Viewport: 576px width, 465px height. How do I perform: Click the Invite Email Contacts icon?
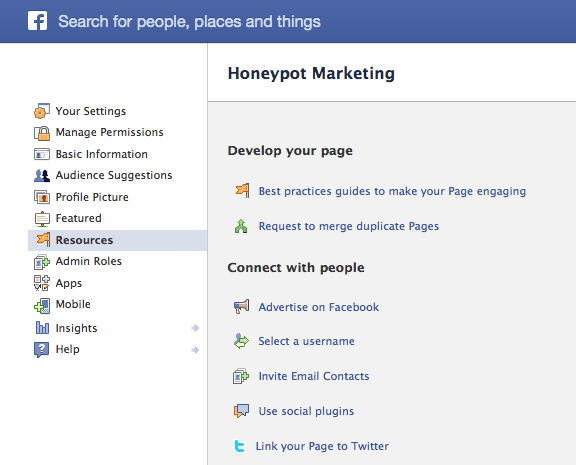point(241,376)
